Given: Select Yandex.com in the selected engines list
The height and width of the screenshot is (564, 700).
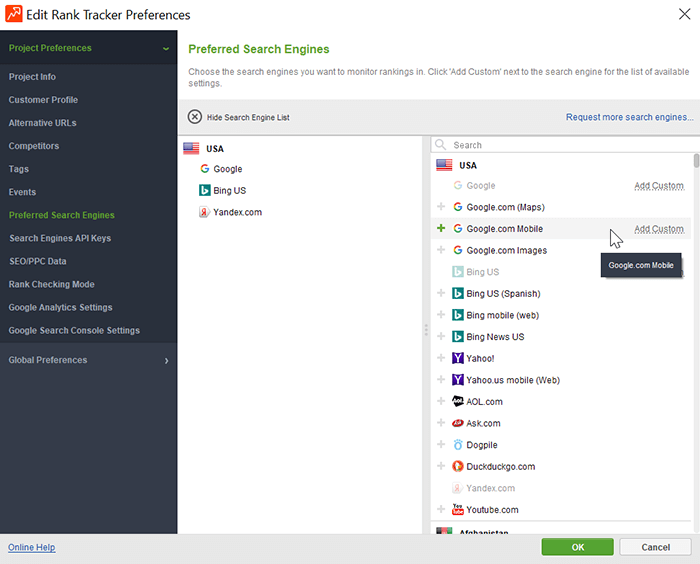Looking at the screenshot, I should (238, 212).
